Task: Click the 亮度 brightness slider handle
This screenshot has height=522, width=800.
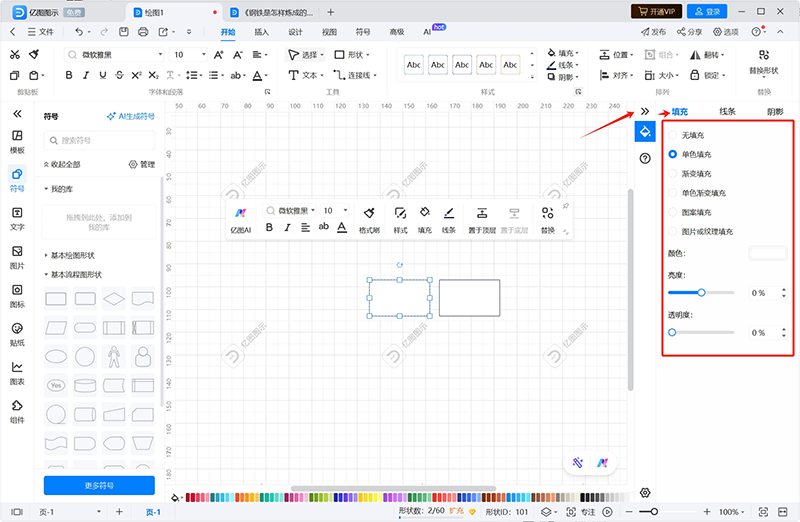Action: click(702, 292)
